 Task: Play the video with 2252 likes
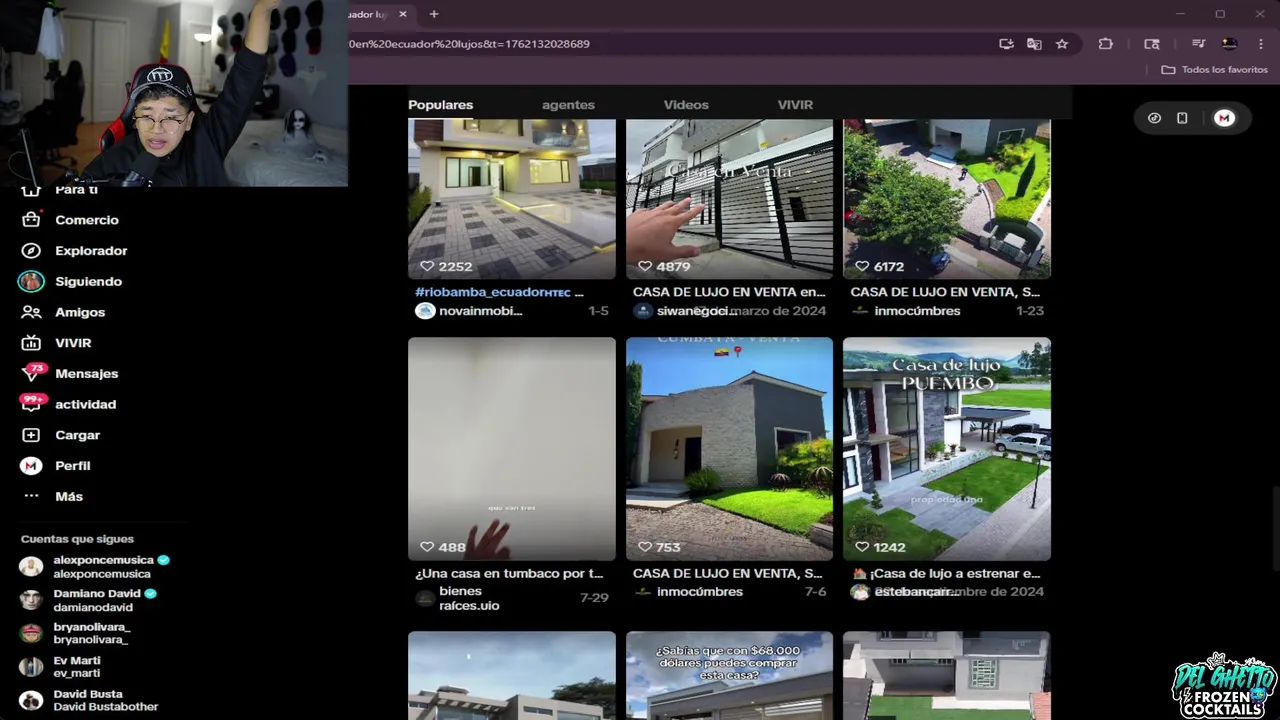pyautogui.click(x=512, y=198)
